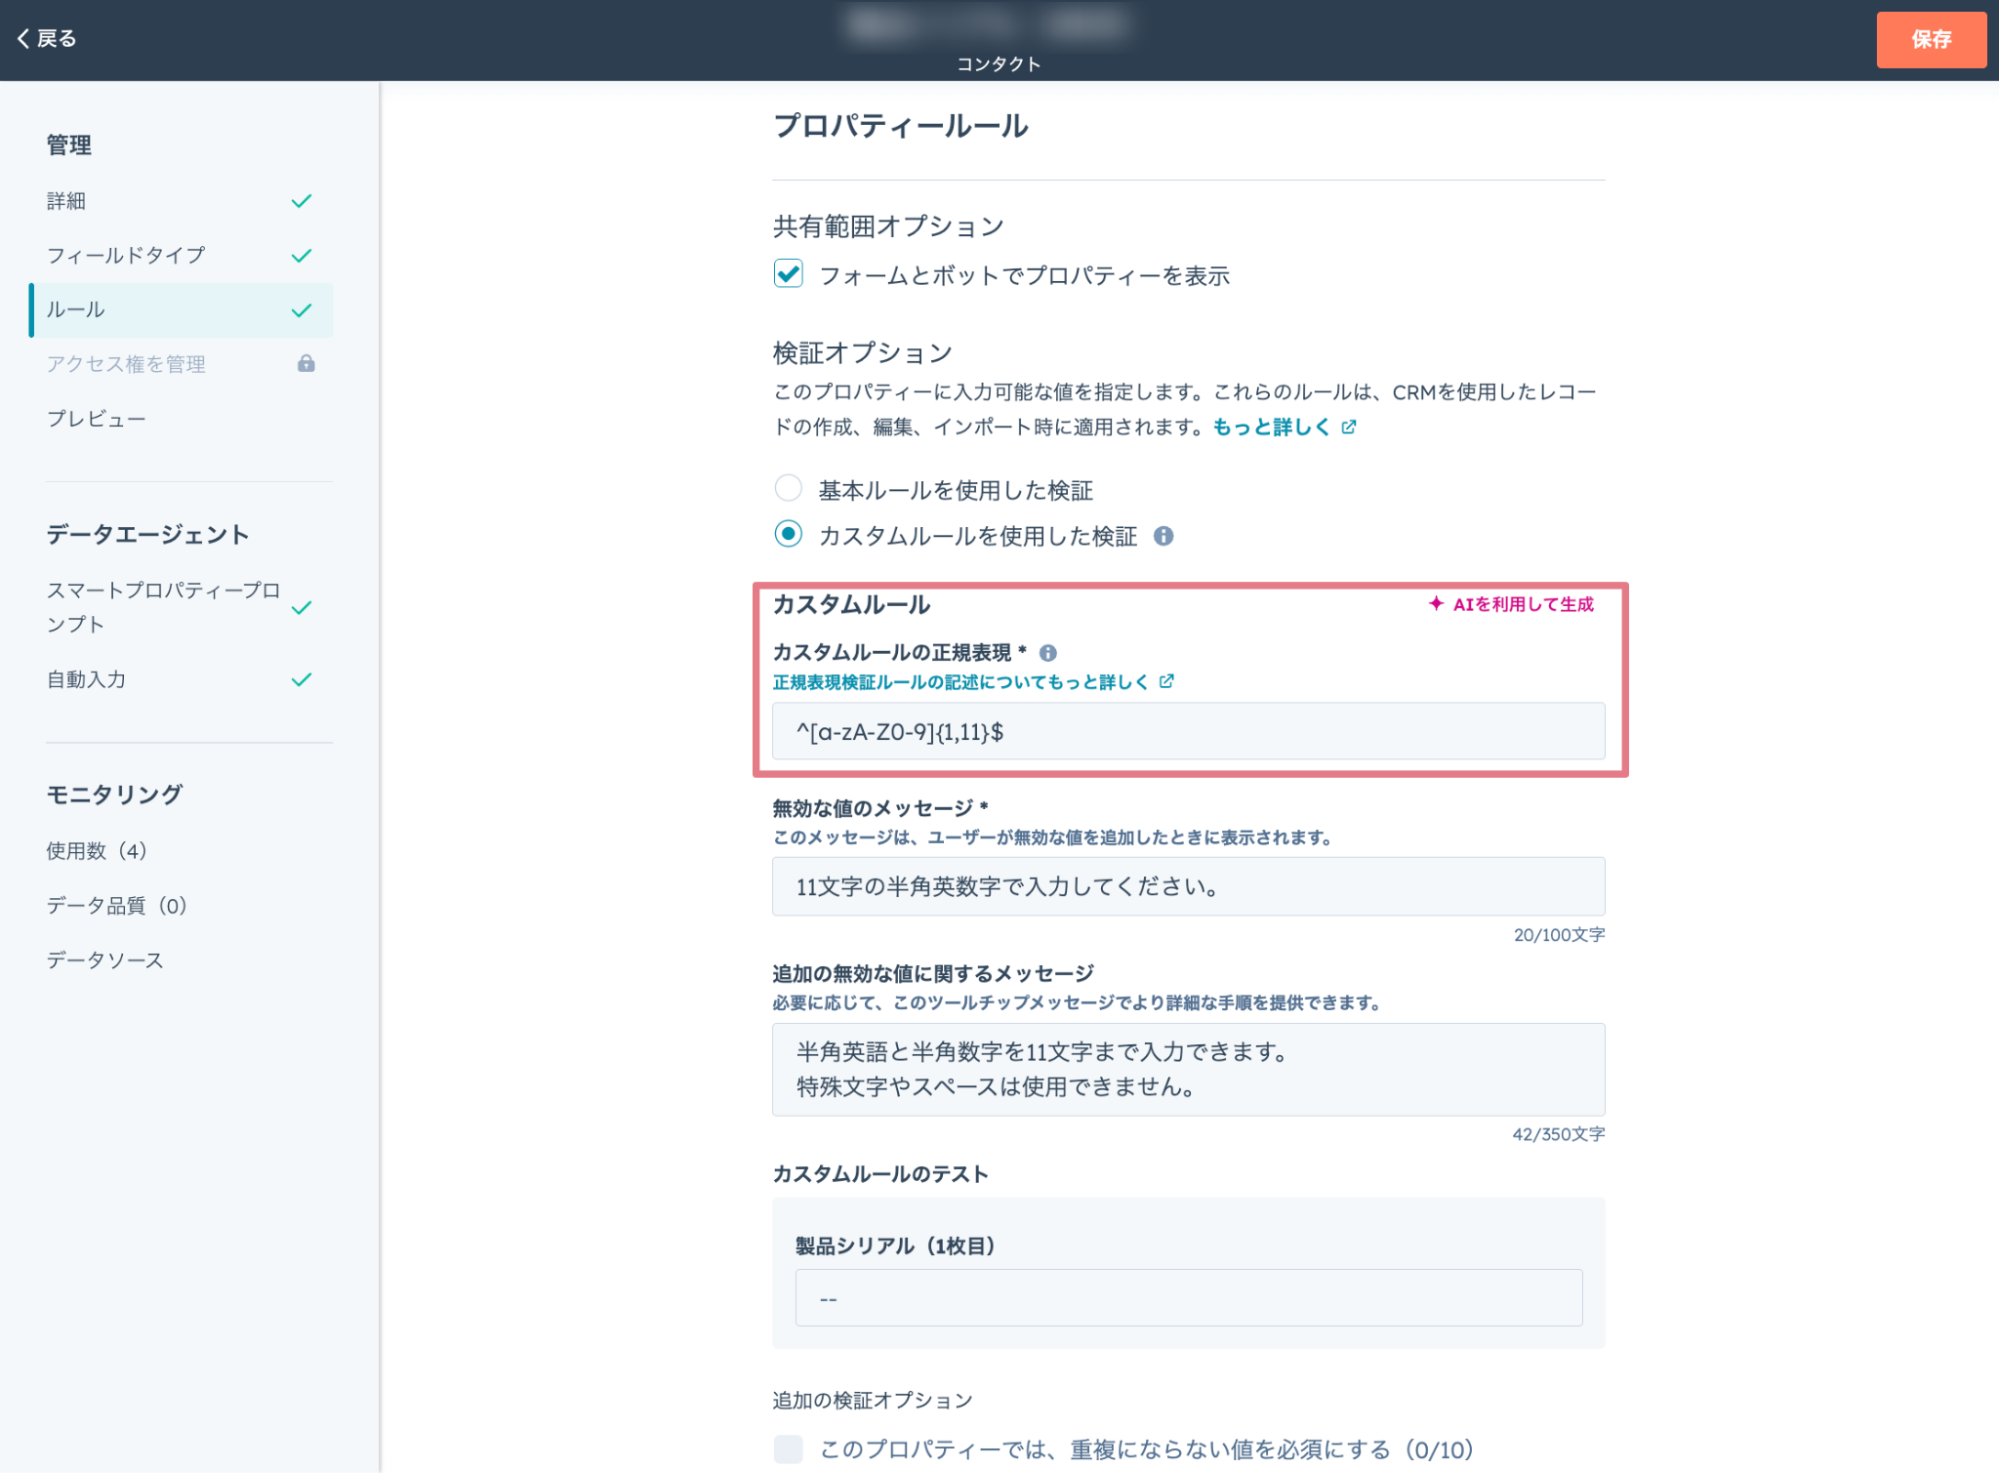The image size is (1999, 1473).
Task: Check the 重複にならない値を必須にする checkbox
Action: point(788,1449)
